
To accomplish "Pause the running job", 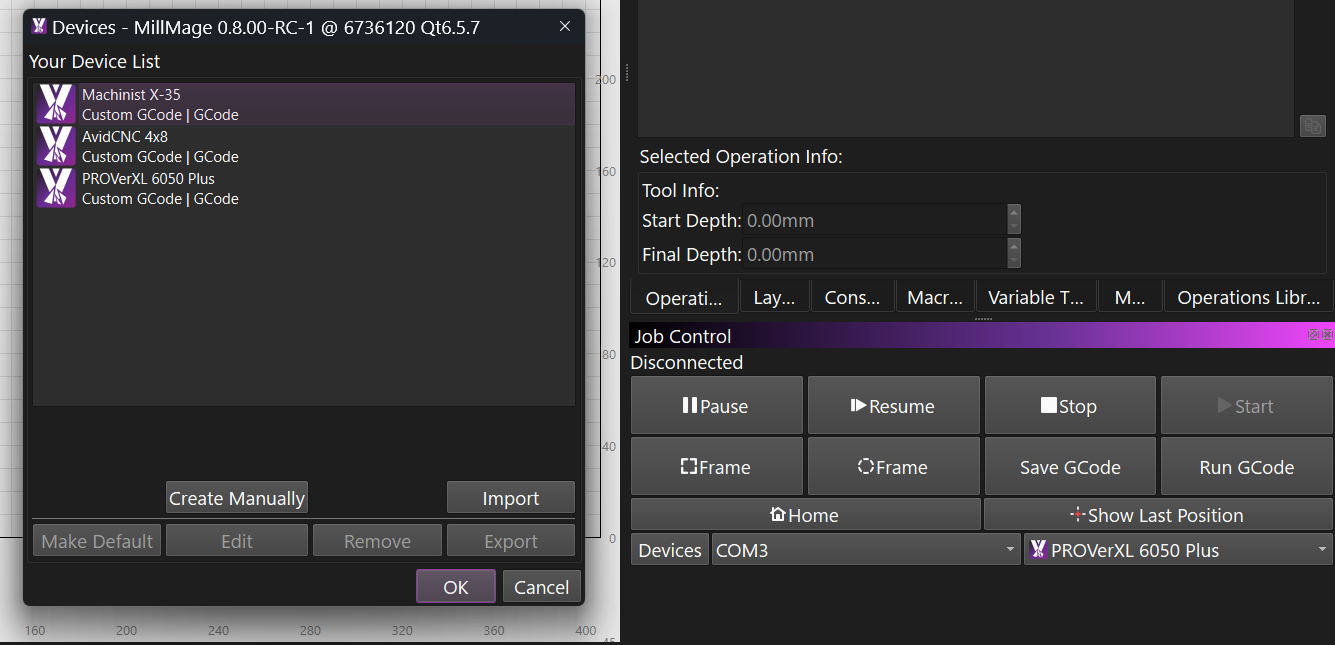I will pyautogui.click(x=717, y=406).
